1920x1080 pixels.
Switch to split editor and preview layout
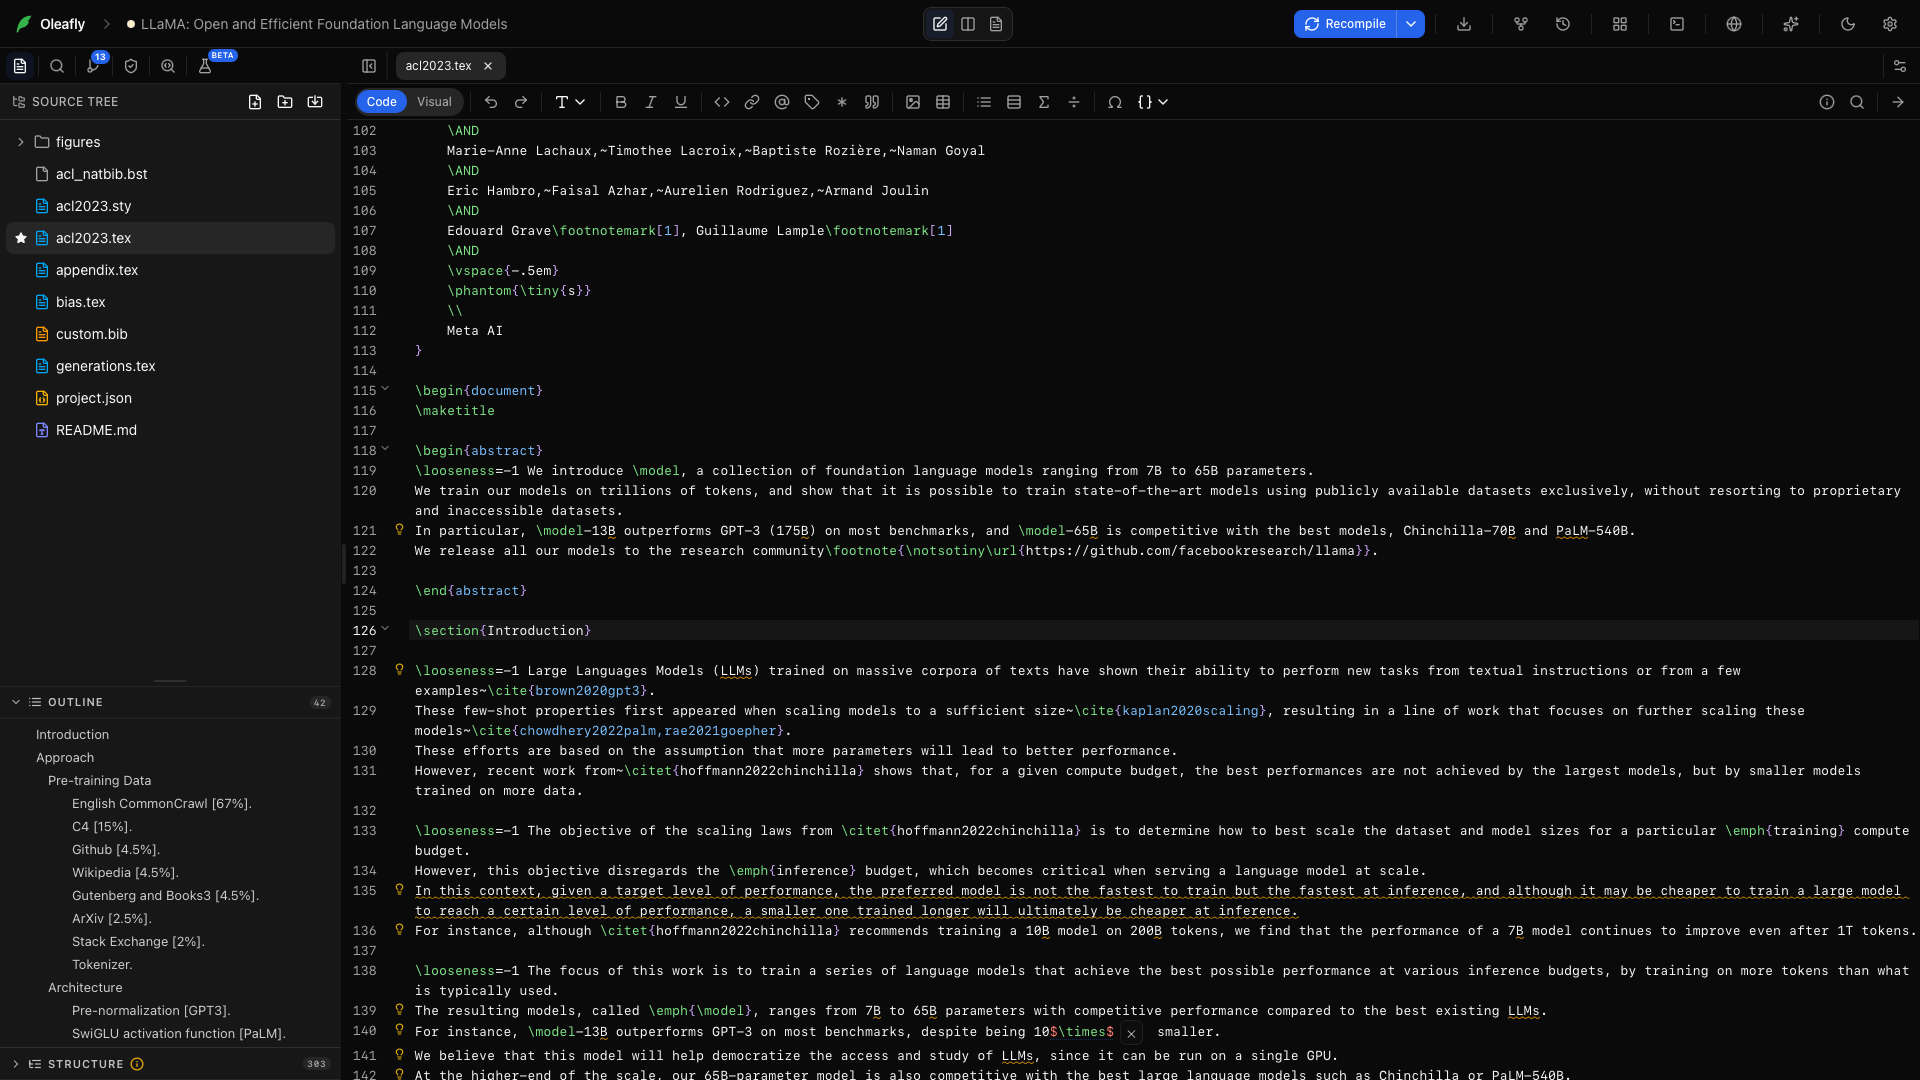968,24
